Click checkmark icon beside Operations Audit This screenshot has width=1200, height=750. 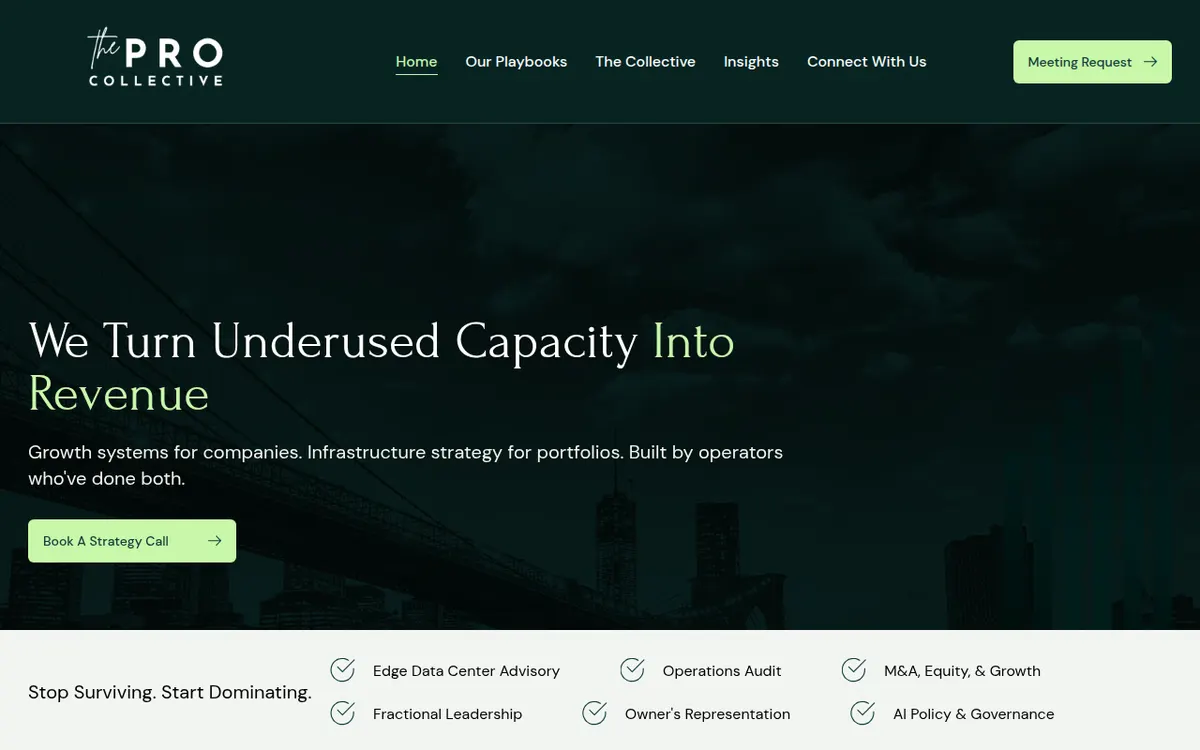[x=632, y=670]
